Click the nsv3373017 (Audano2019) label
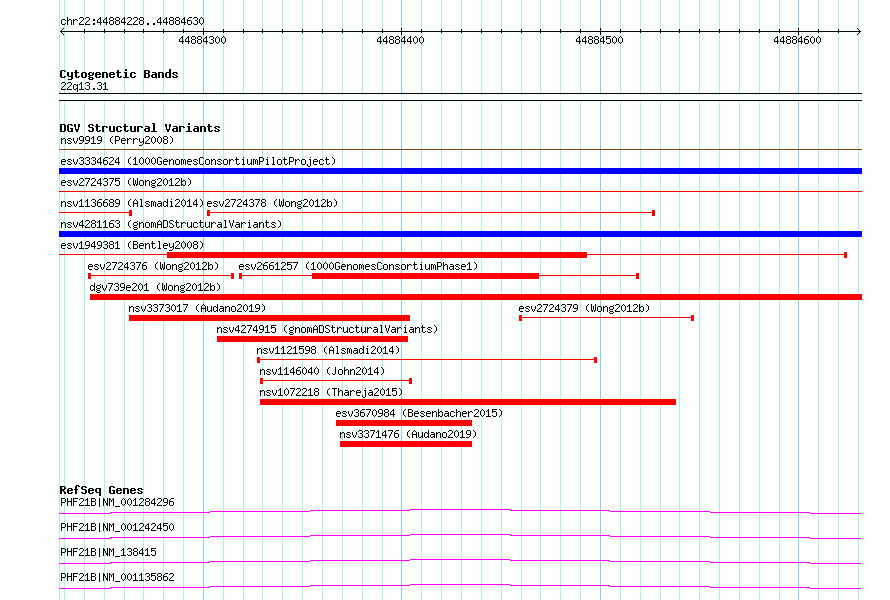The height and width of the screenshot is (600, 890). click(x=197, y=308)
